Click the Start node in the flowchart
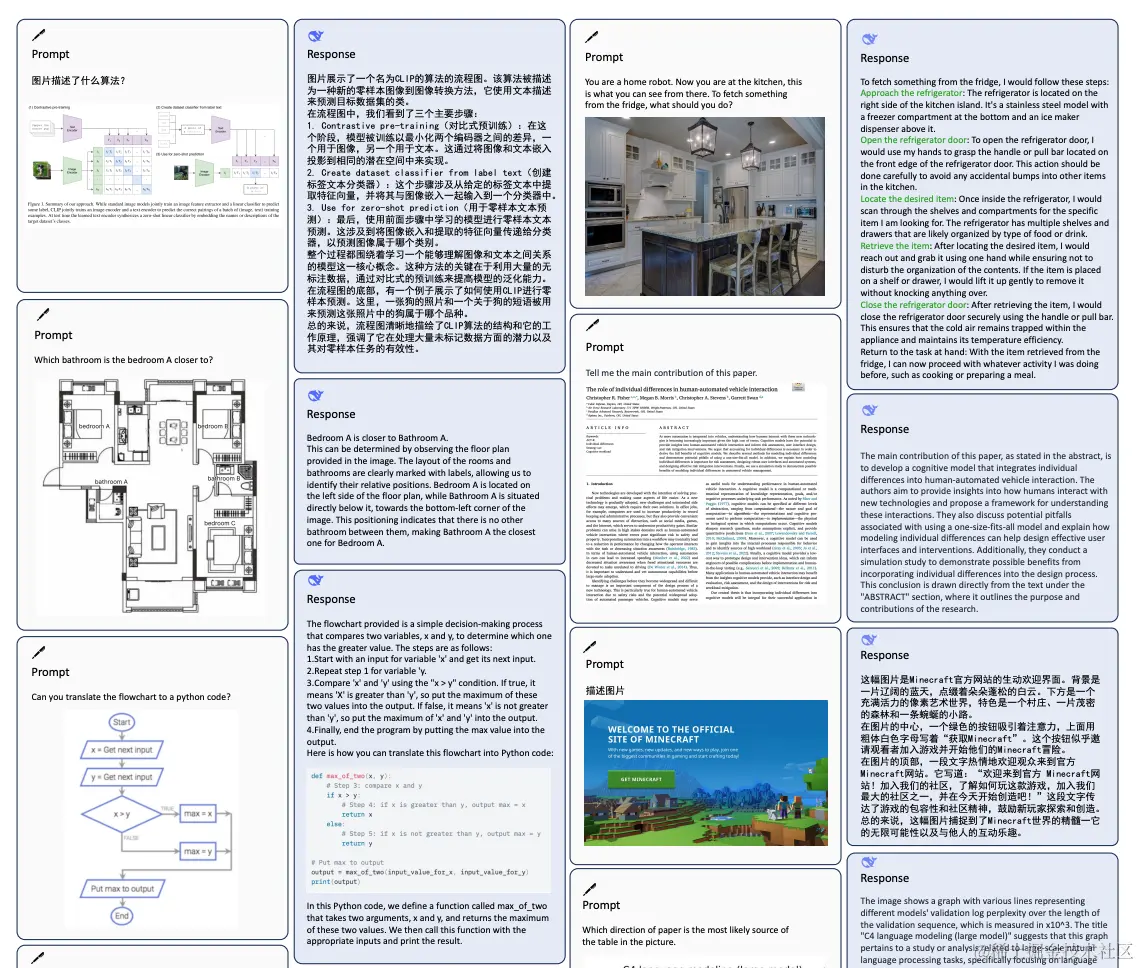 click(x=122, y=722)
